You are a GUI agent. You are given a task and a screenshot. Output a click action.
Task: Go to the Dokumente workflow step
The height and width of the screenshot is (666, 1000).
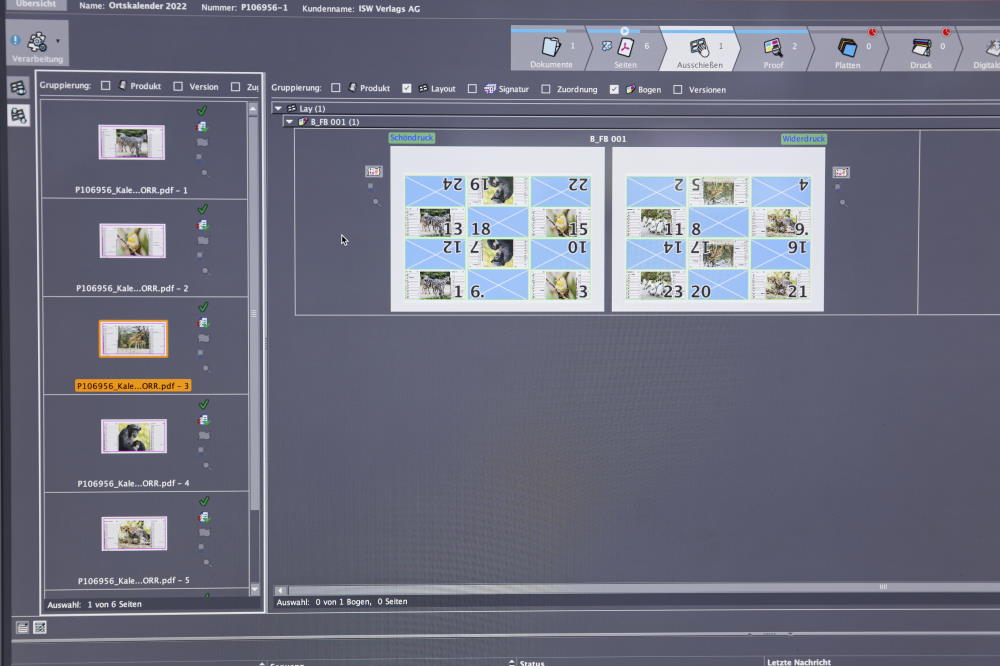point(552,50)
